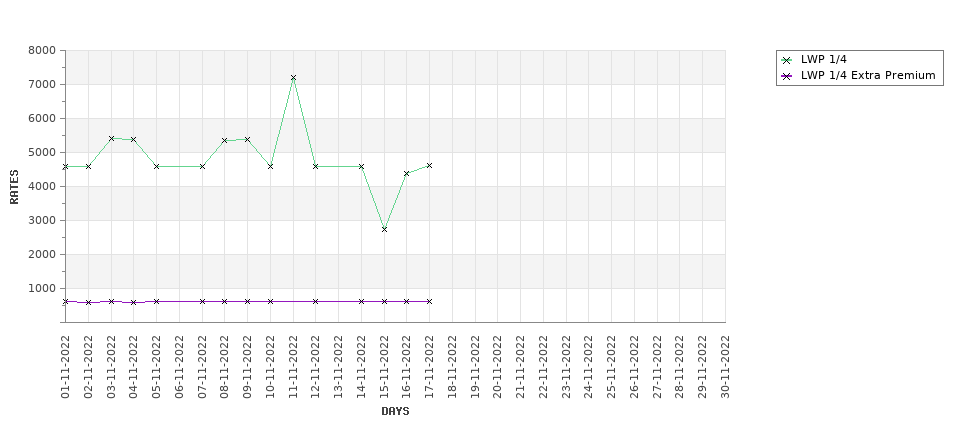Click the 25-11-2022 date label

click(612, 367)
